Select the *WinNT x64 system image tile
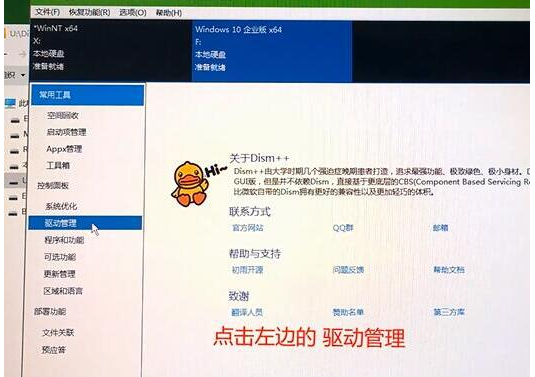 pos(111,50)
